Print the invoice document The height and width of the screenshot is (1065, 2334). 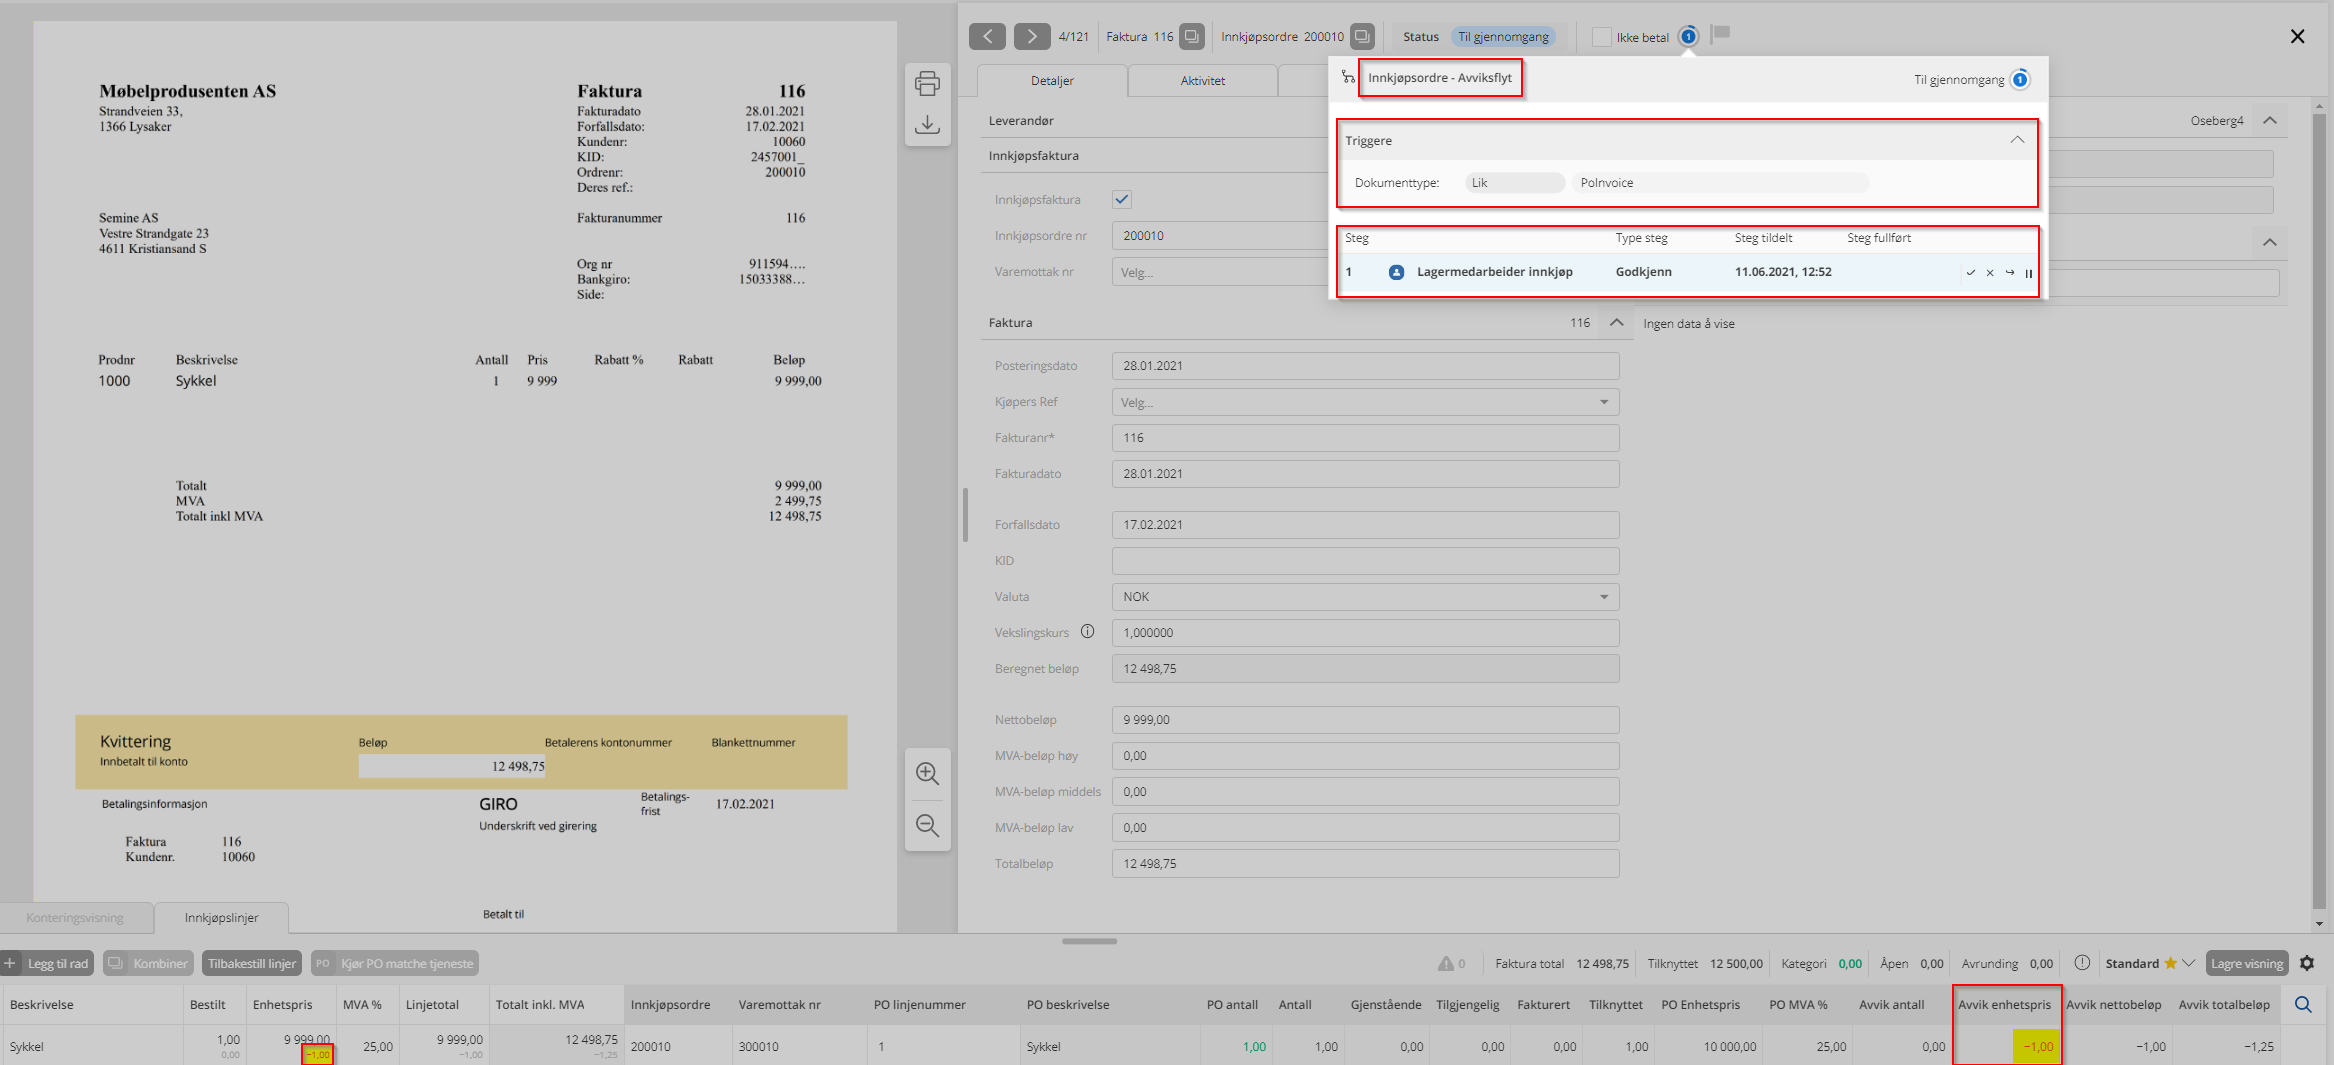[x=927, y=84]
